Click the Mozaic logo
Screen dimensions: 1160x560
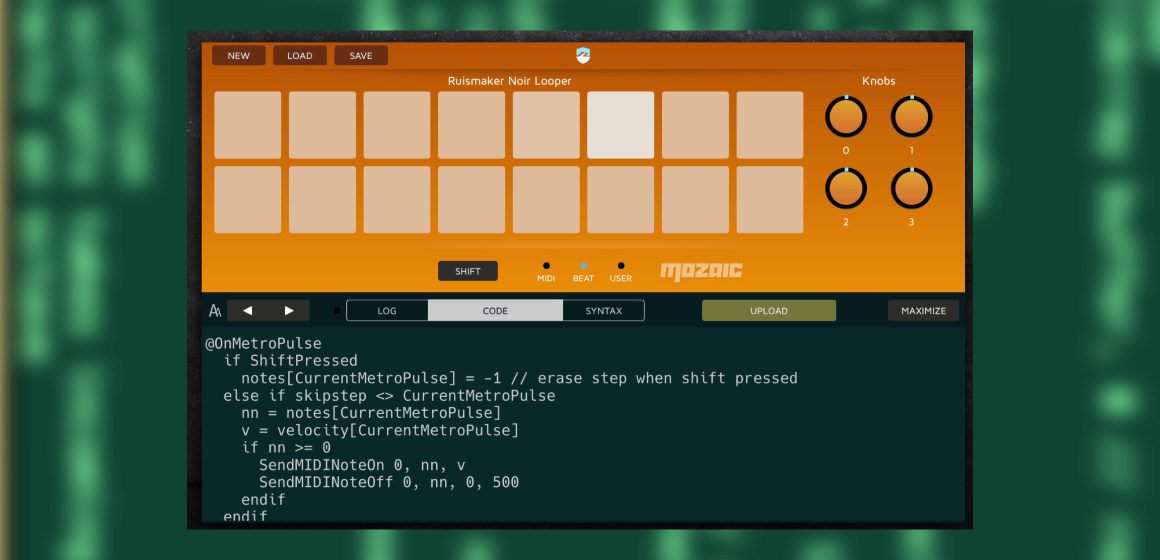[x=701, y=271]
